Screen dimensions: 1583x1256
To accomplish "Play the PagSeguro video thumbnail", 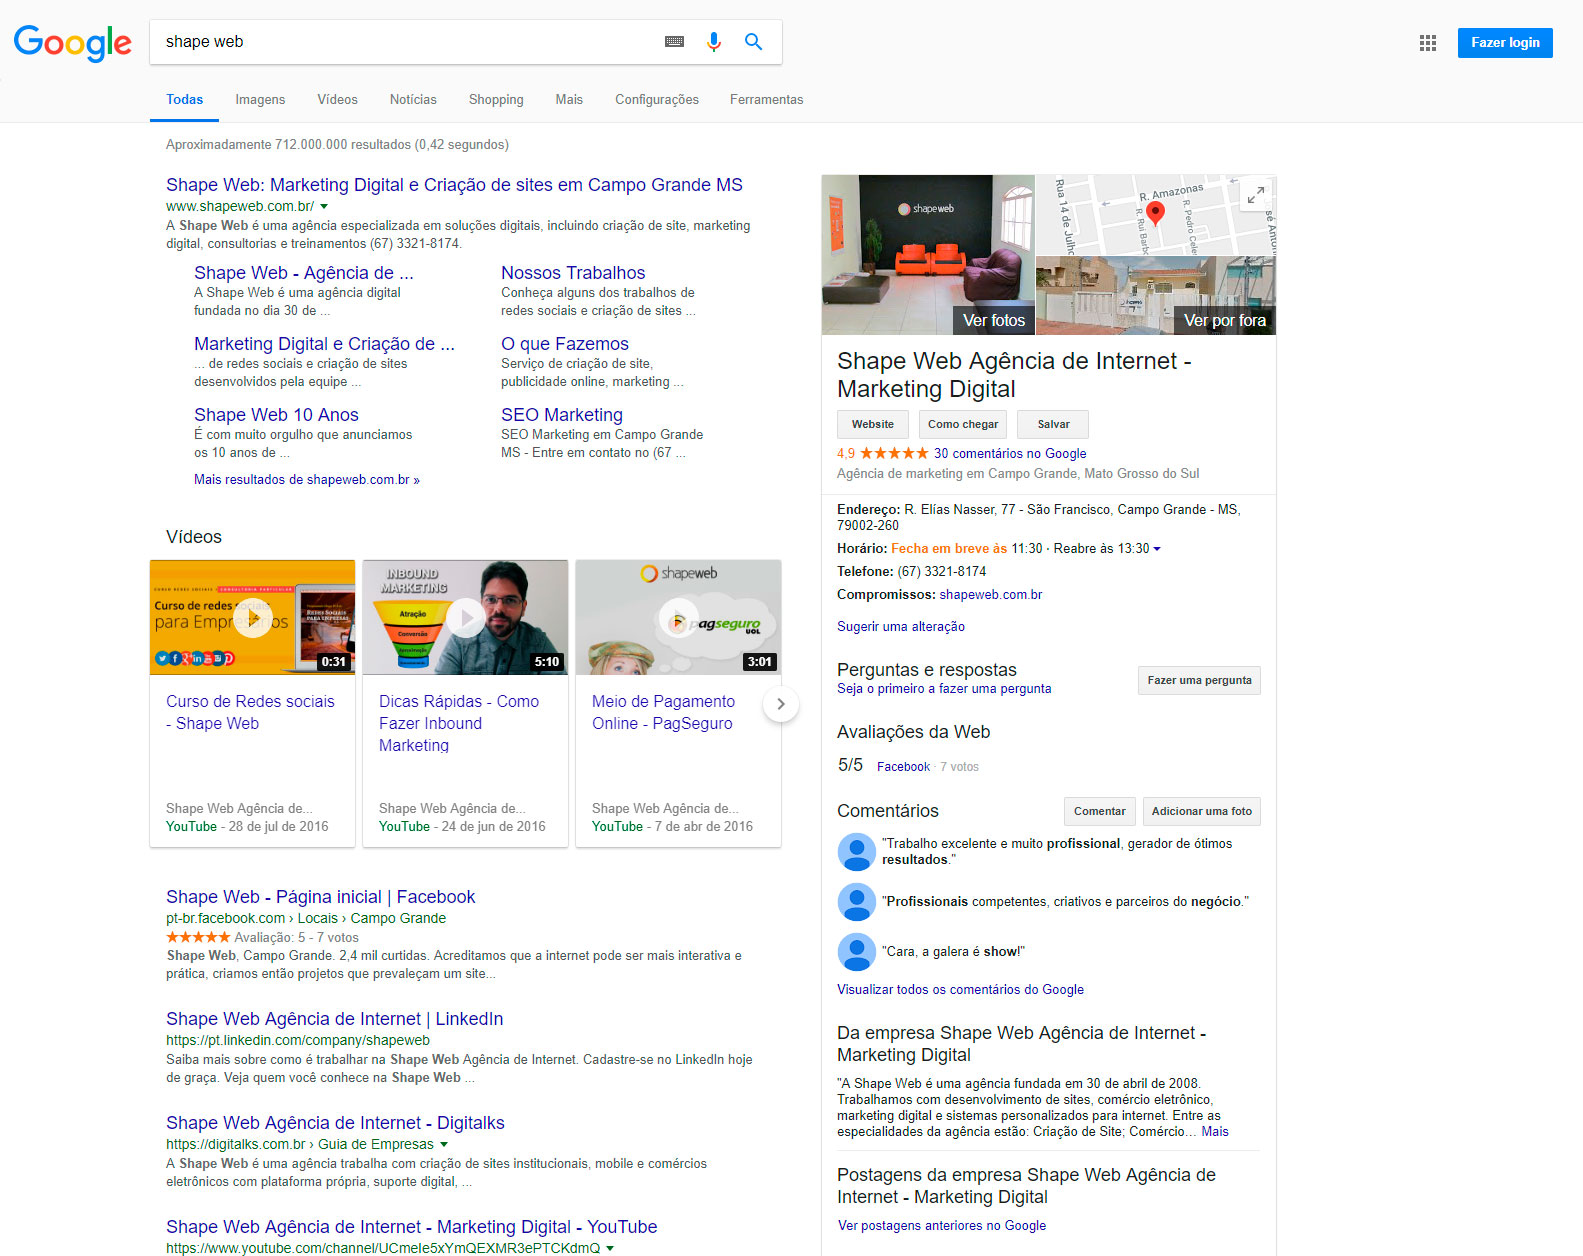I will coord(678,618).
